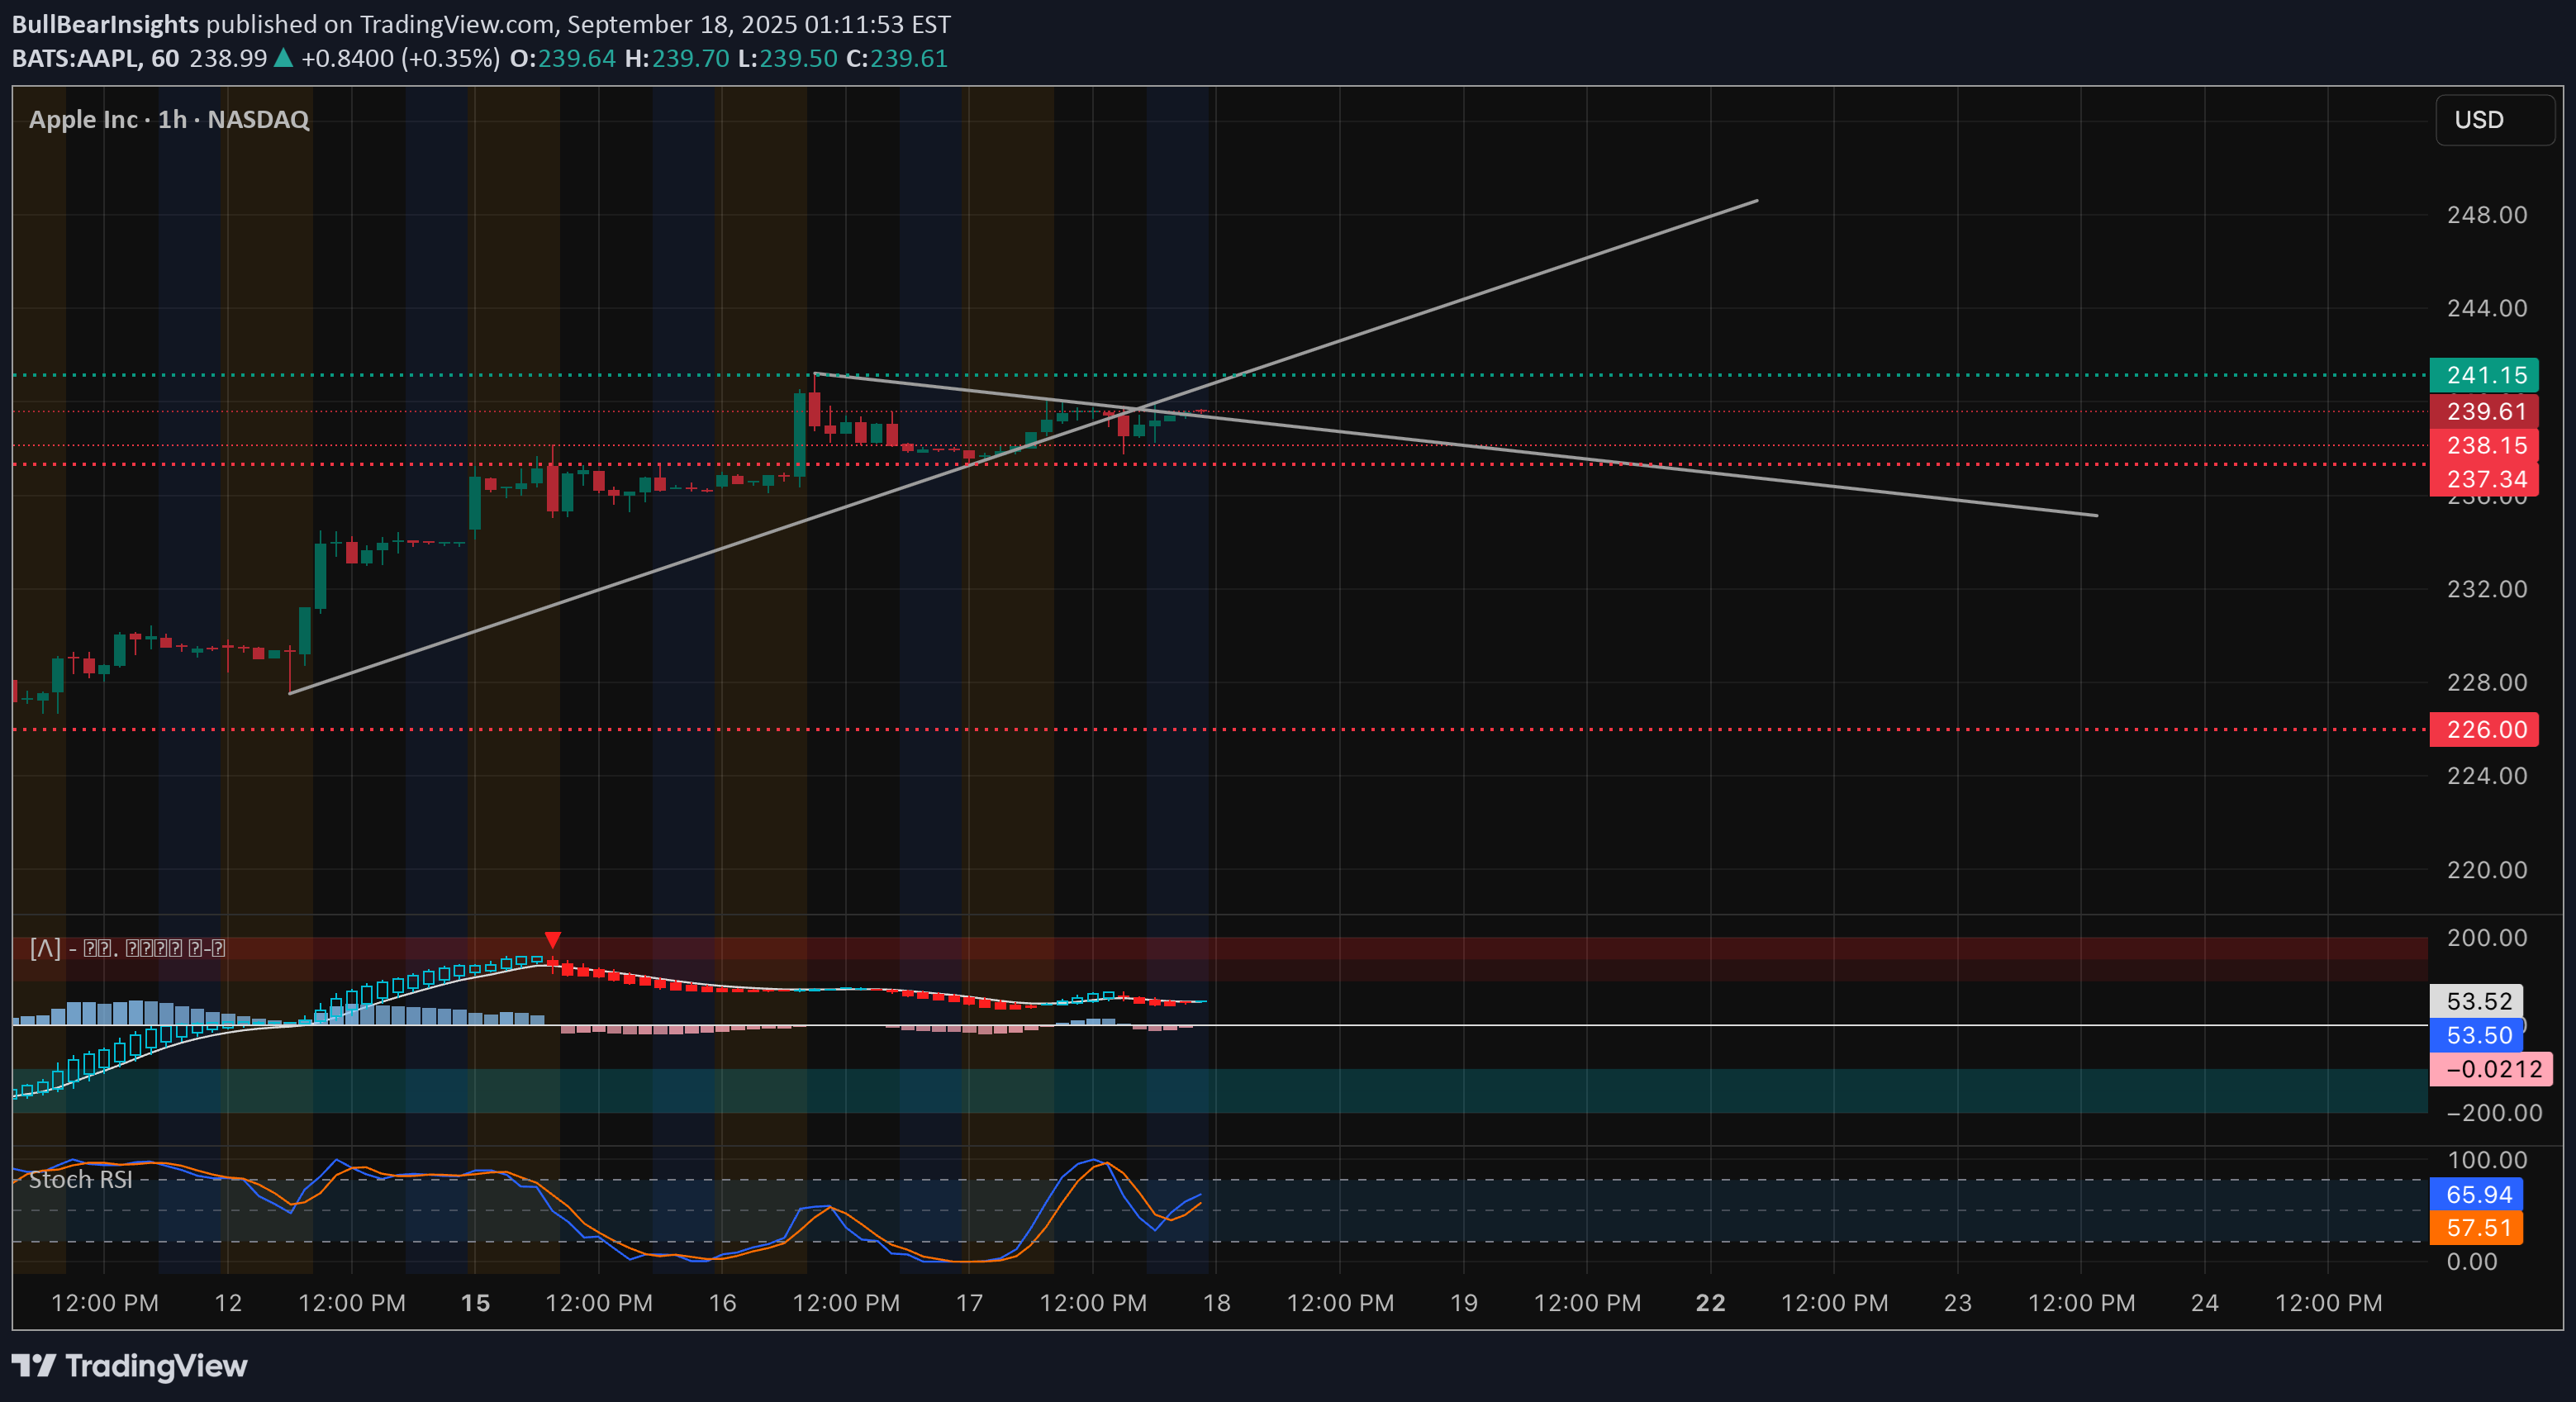Click the orange 57.51 Stoch RSI value
This screenshot has width=2576, height=1402.
pyautogui.click(x=2477, y=1228)
